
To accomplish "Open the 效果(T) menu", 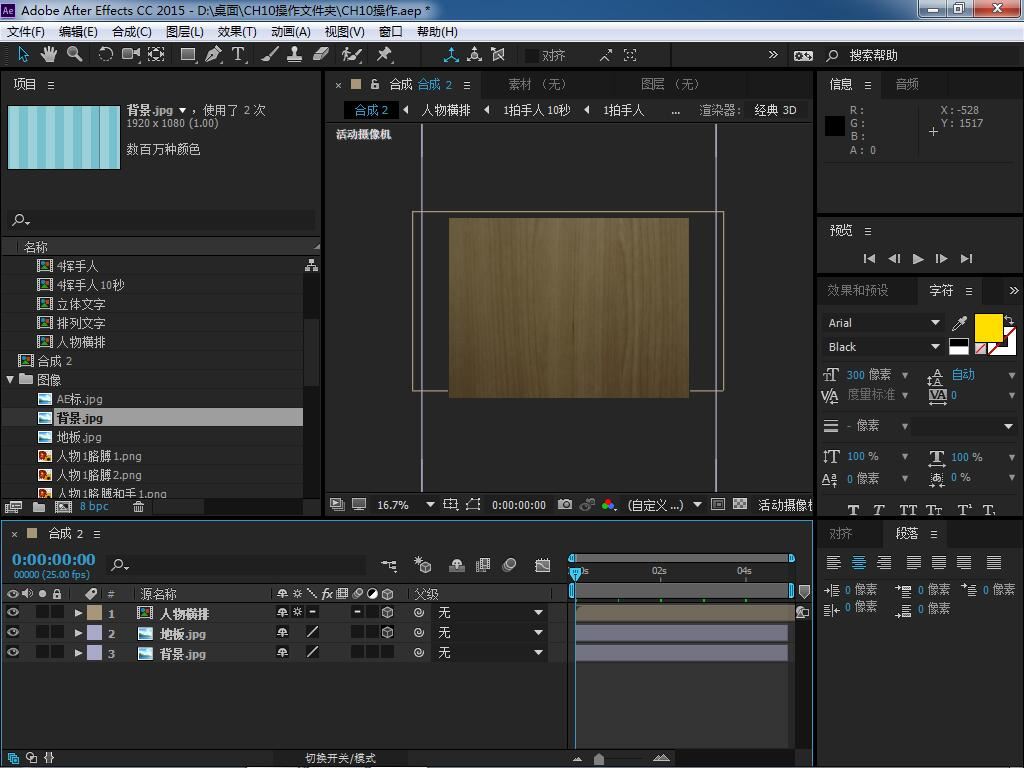I will 237,31.
